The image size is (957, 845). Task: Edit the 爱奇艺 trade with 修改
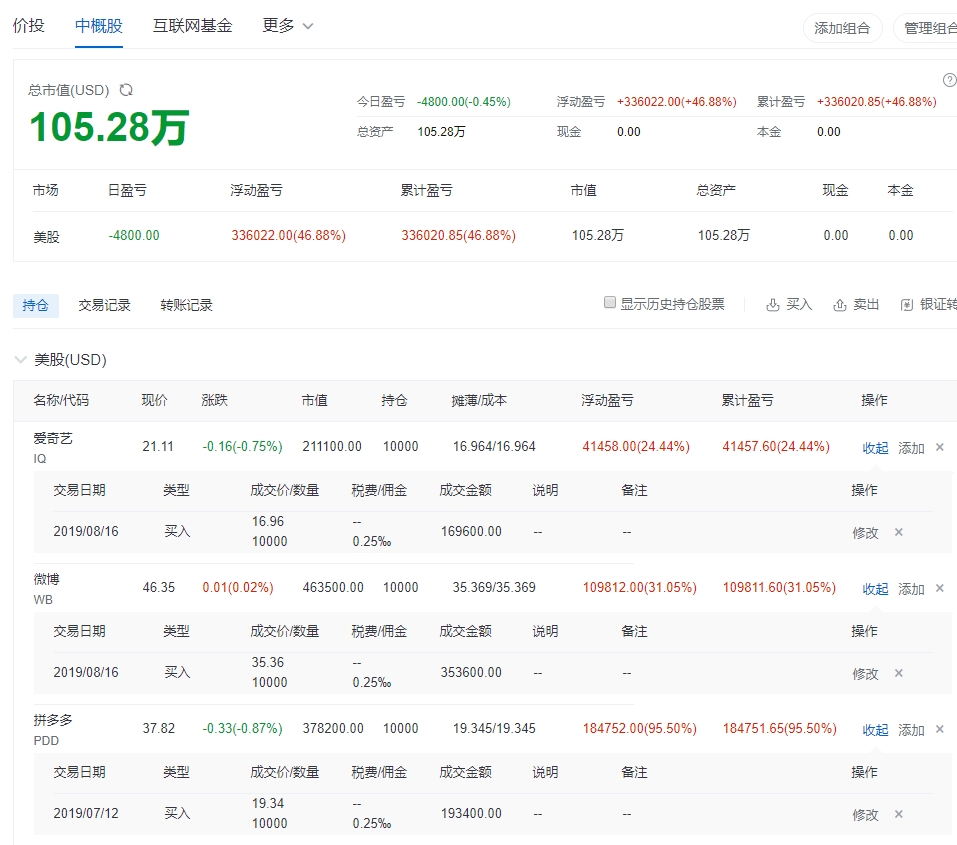pos(865,533)
